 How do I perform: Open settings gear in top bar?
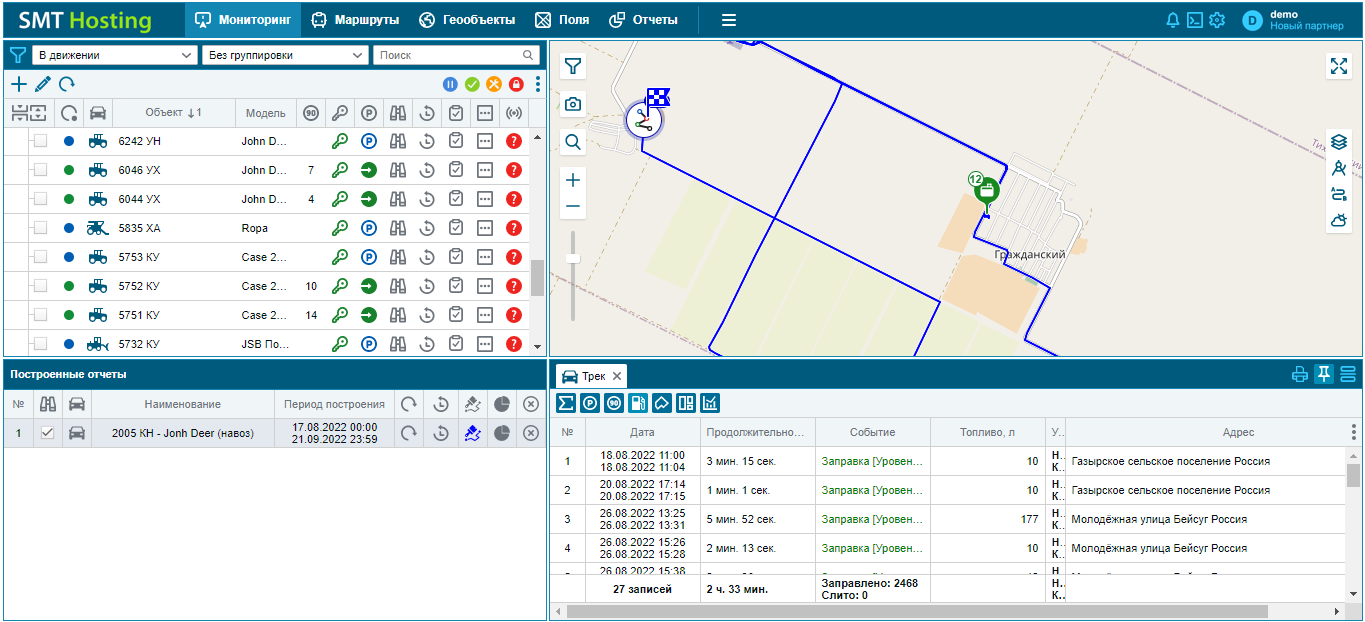click(x=1217, y=20)
